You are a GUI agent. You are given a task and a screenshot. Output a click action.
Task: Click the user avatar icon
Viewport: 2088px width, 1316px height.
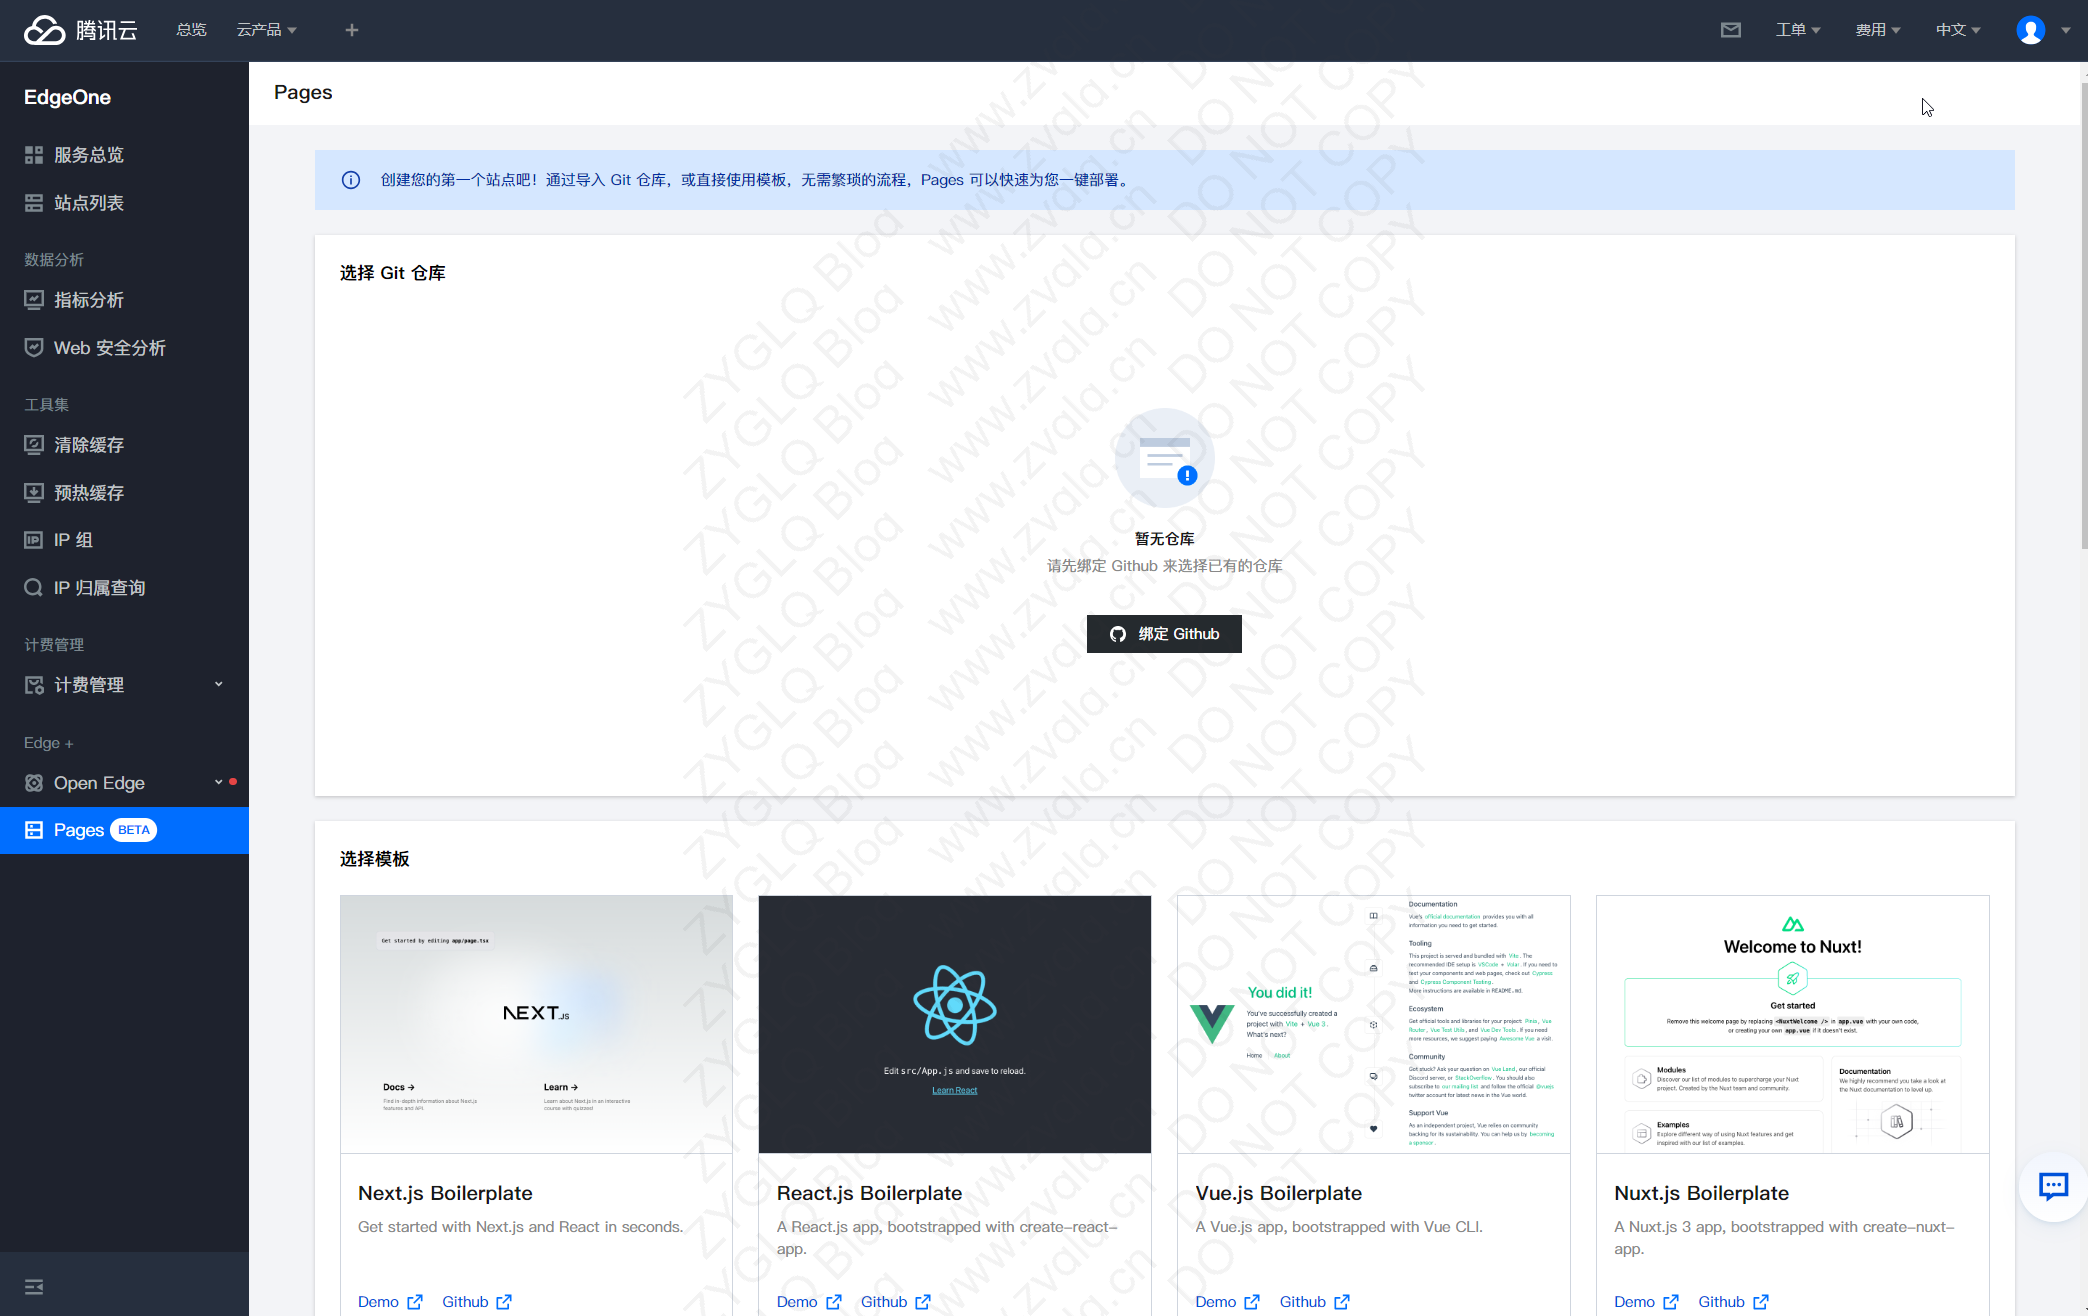pos(2030,30)
